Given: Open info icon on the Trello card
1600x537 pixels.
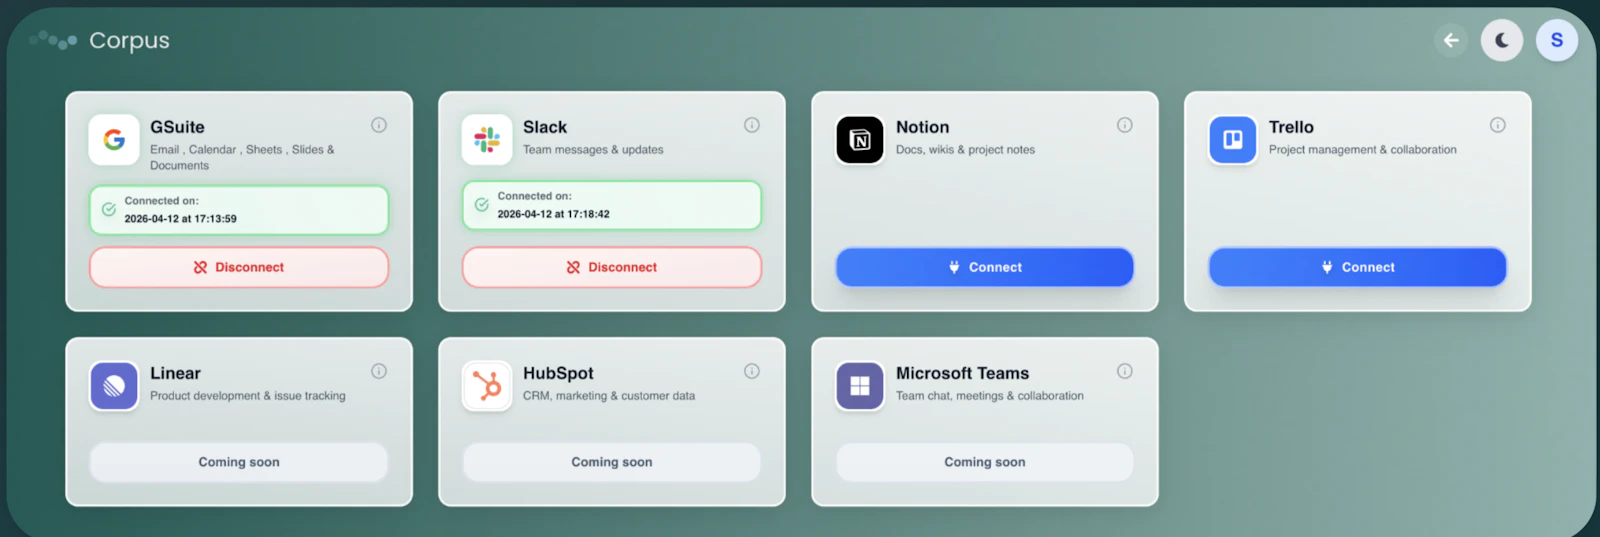Looking at the screenshot, I should [1498, 125].
